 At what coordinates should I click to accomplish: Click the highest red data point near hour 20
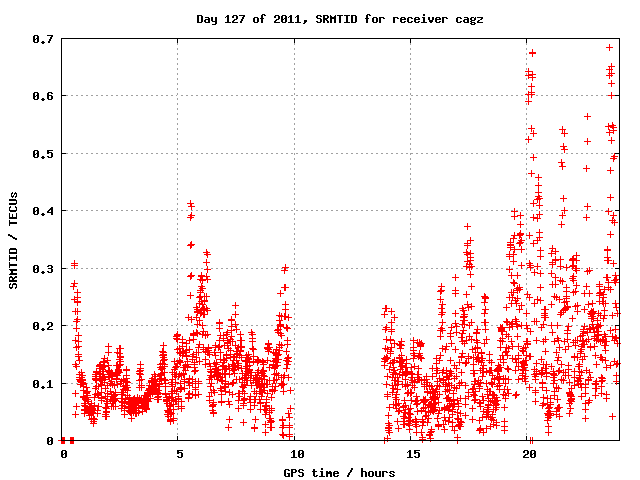pos(532,53)
